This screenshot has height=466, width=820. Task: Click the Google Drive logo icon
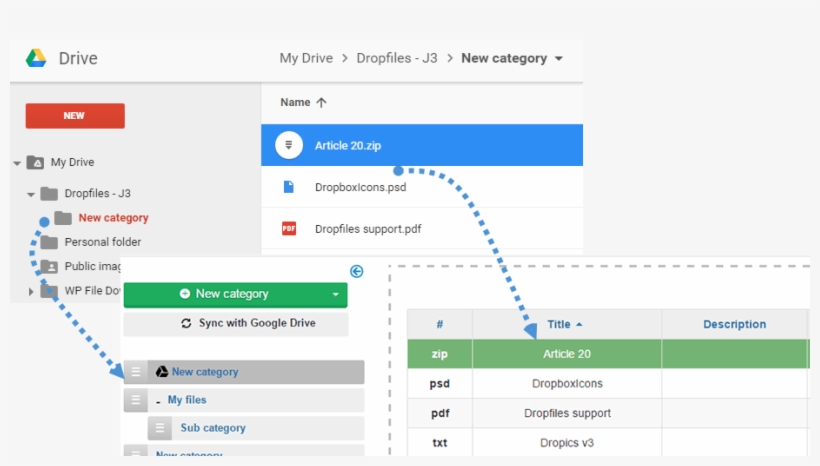[36, 58]
